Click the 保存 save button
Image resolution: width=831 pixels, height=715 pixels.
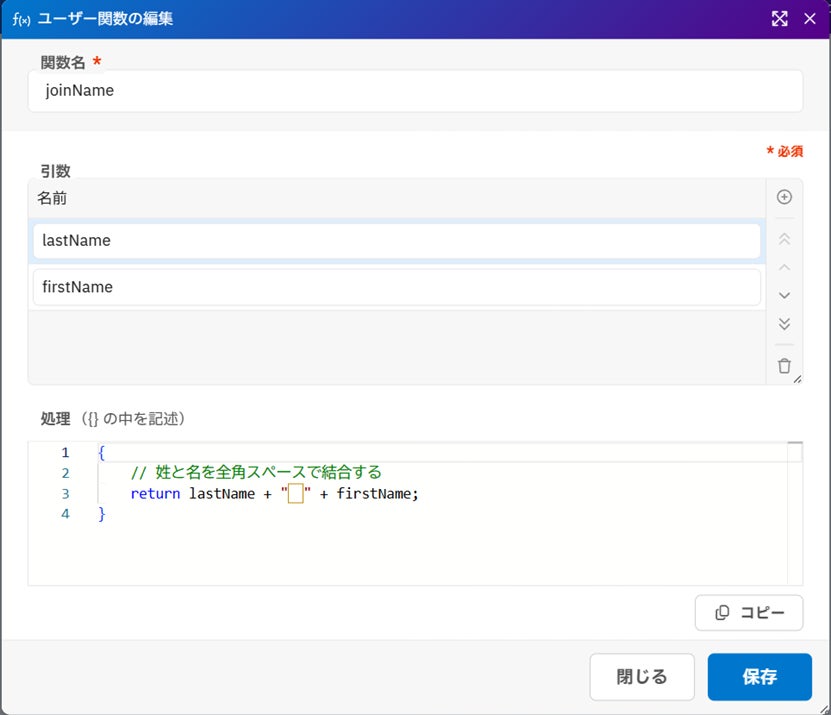click(x=759, y=677)
